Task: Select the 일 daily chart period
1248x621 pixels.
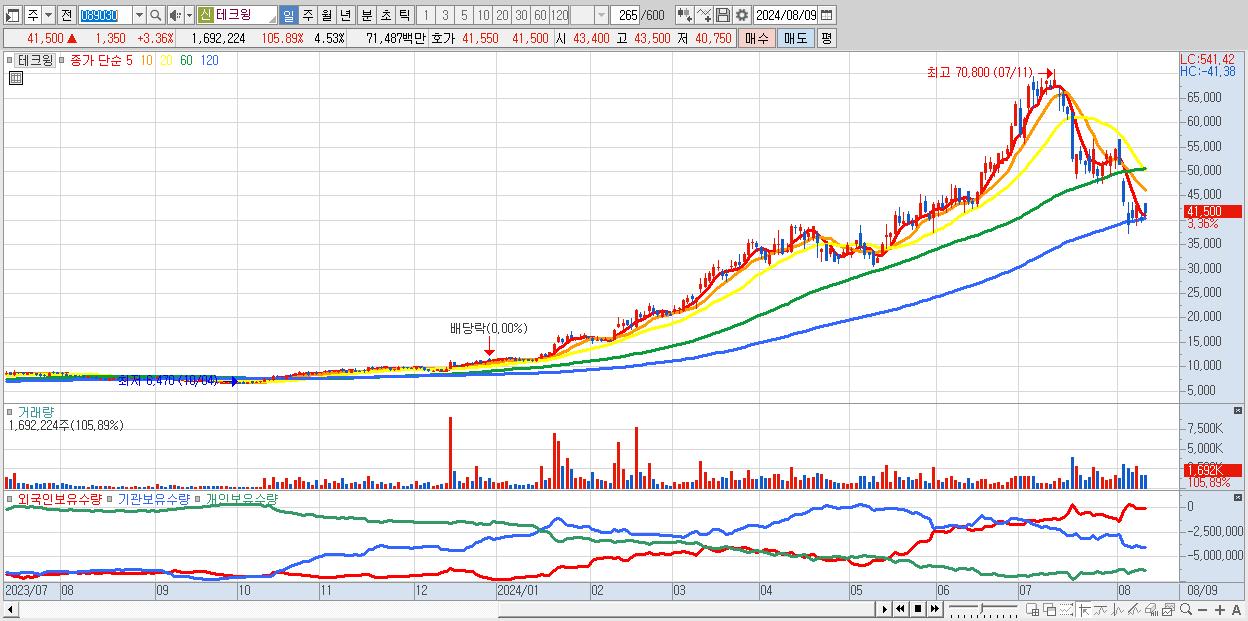Action: (288, 15)
